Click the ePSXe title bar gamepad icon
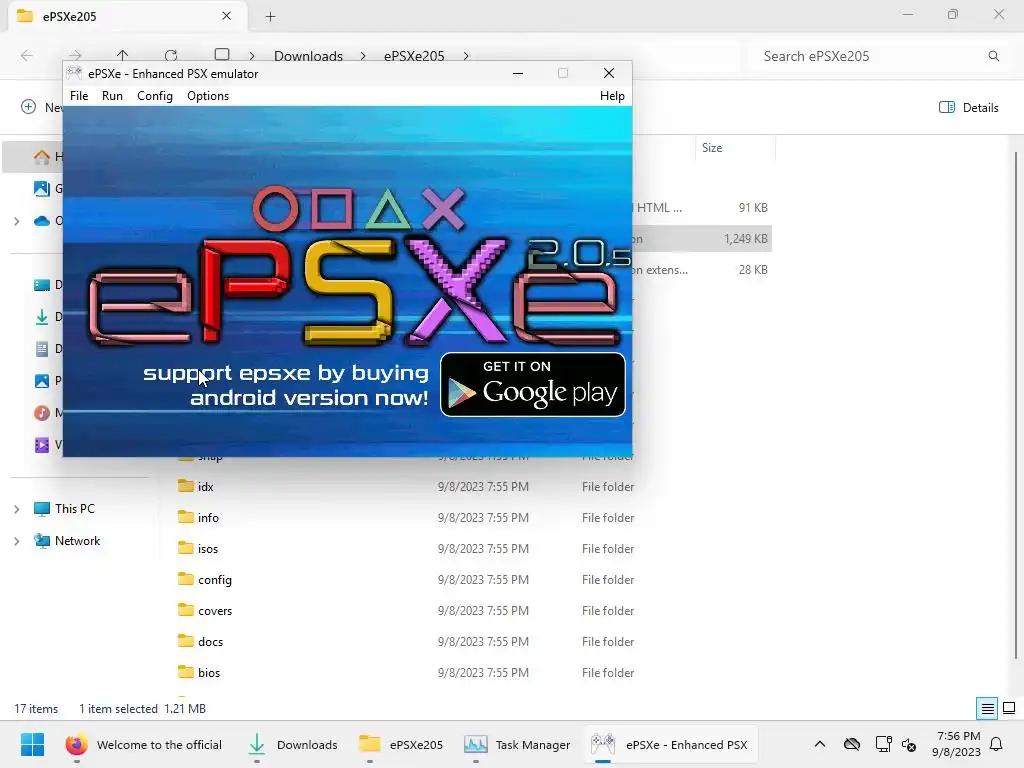 [74, 73]
